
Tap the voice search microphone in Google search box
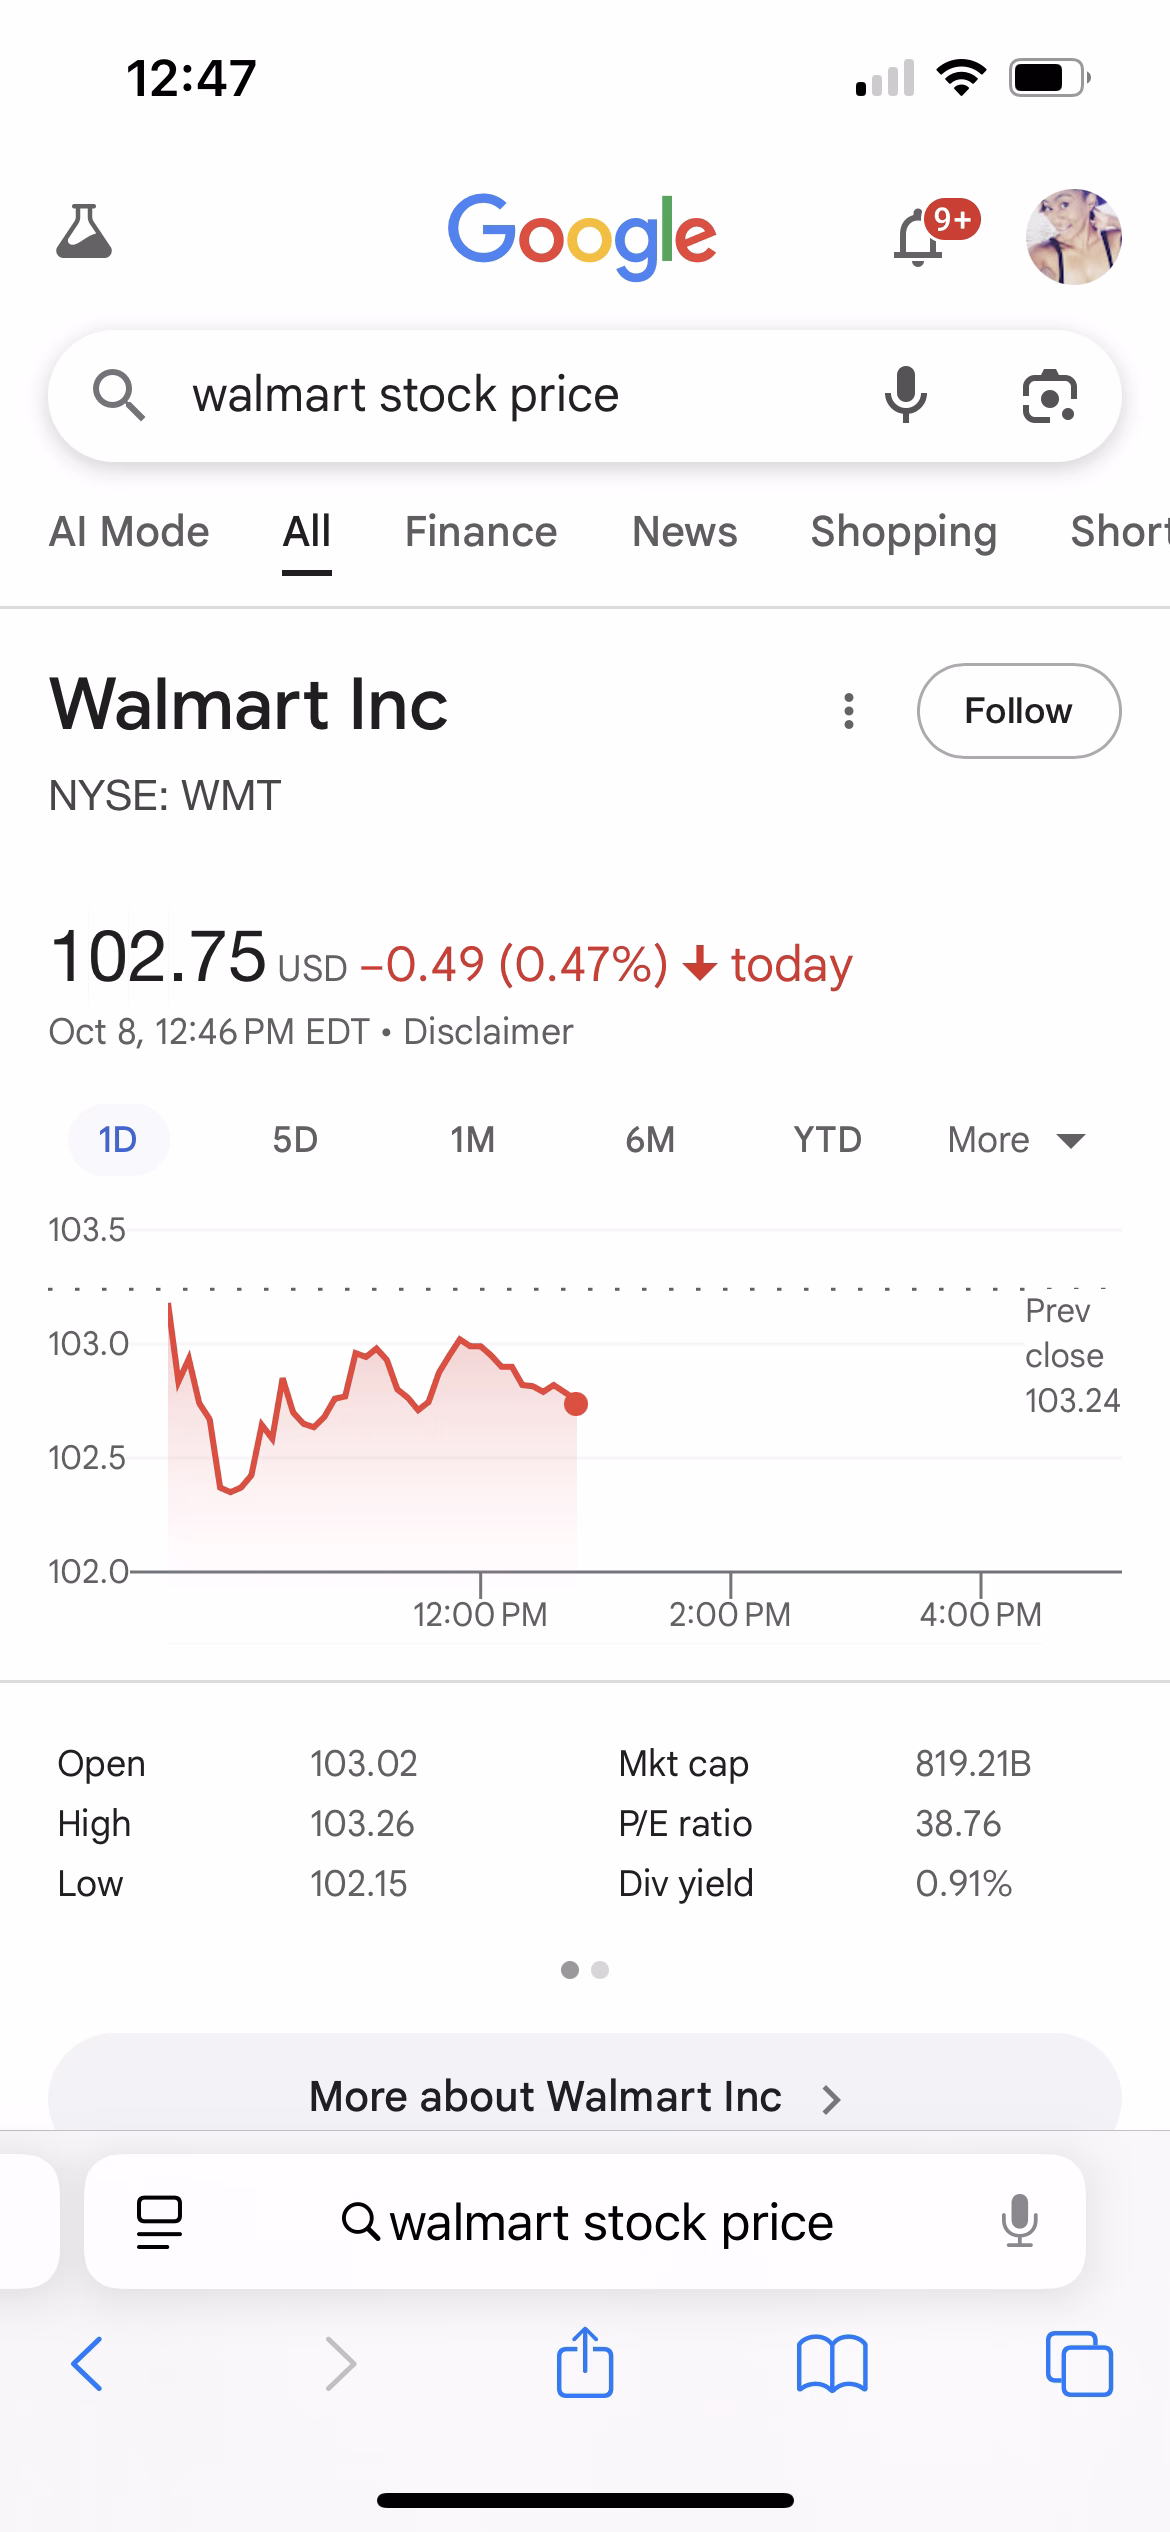(906, 395)
